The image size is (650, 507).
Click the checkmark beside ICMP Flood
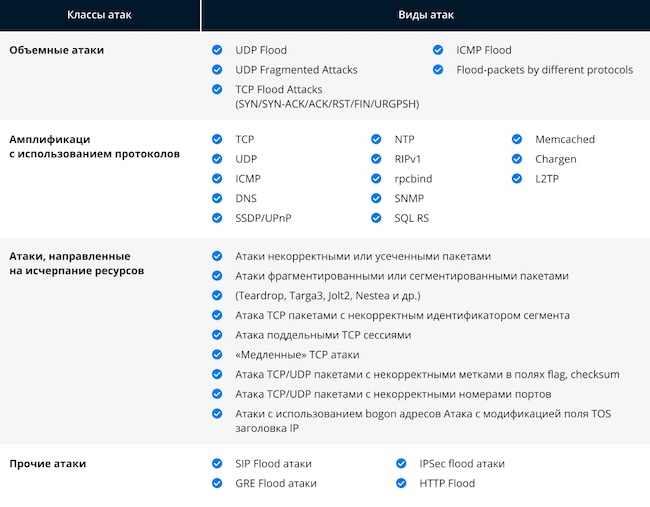[438, 50]
